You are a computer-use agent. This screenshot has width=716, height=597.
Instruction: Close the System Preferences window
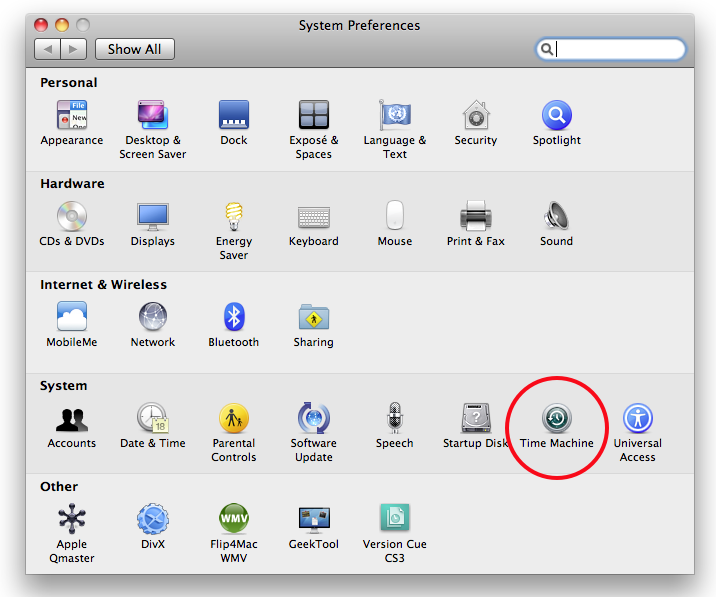click(x=41, y=25)
